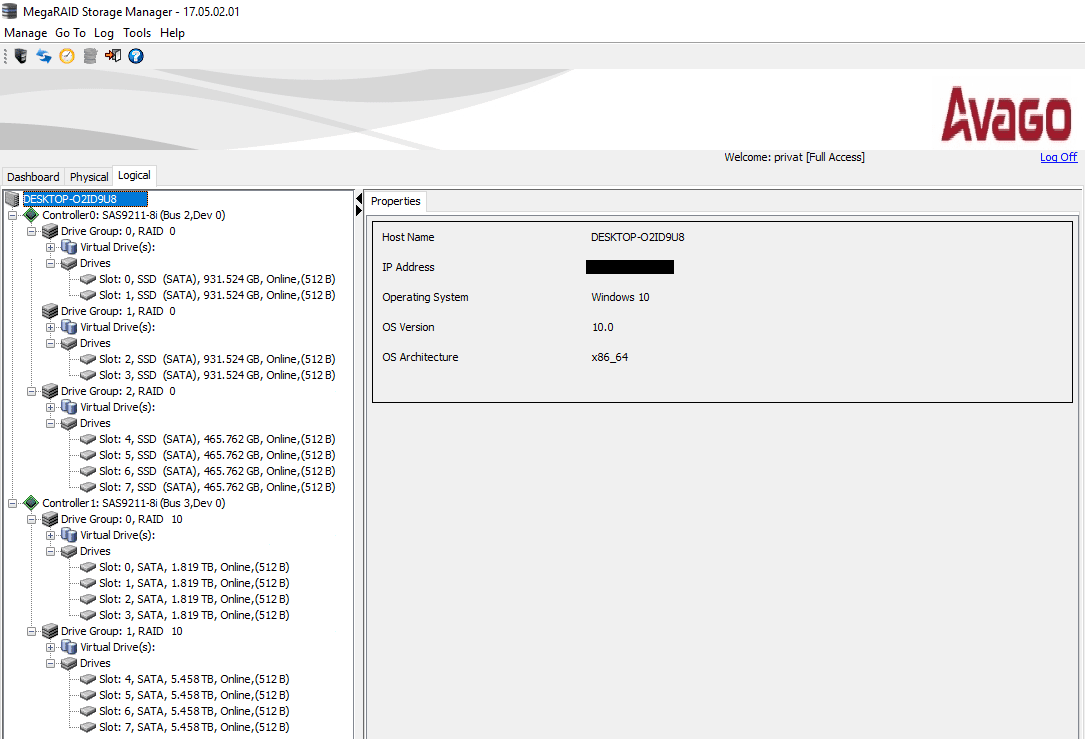Click Virtual Drive(s) cylinder icon under Drive Group 2
The width and height of the screenshot is (1085, 739).
click(69, 407)
